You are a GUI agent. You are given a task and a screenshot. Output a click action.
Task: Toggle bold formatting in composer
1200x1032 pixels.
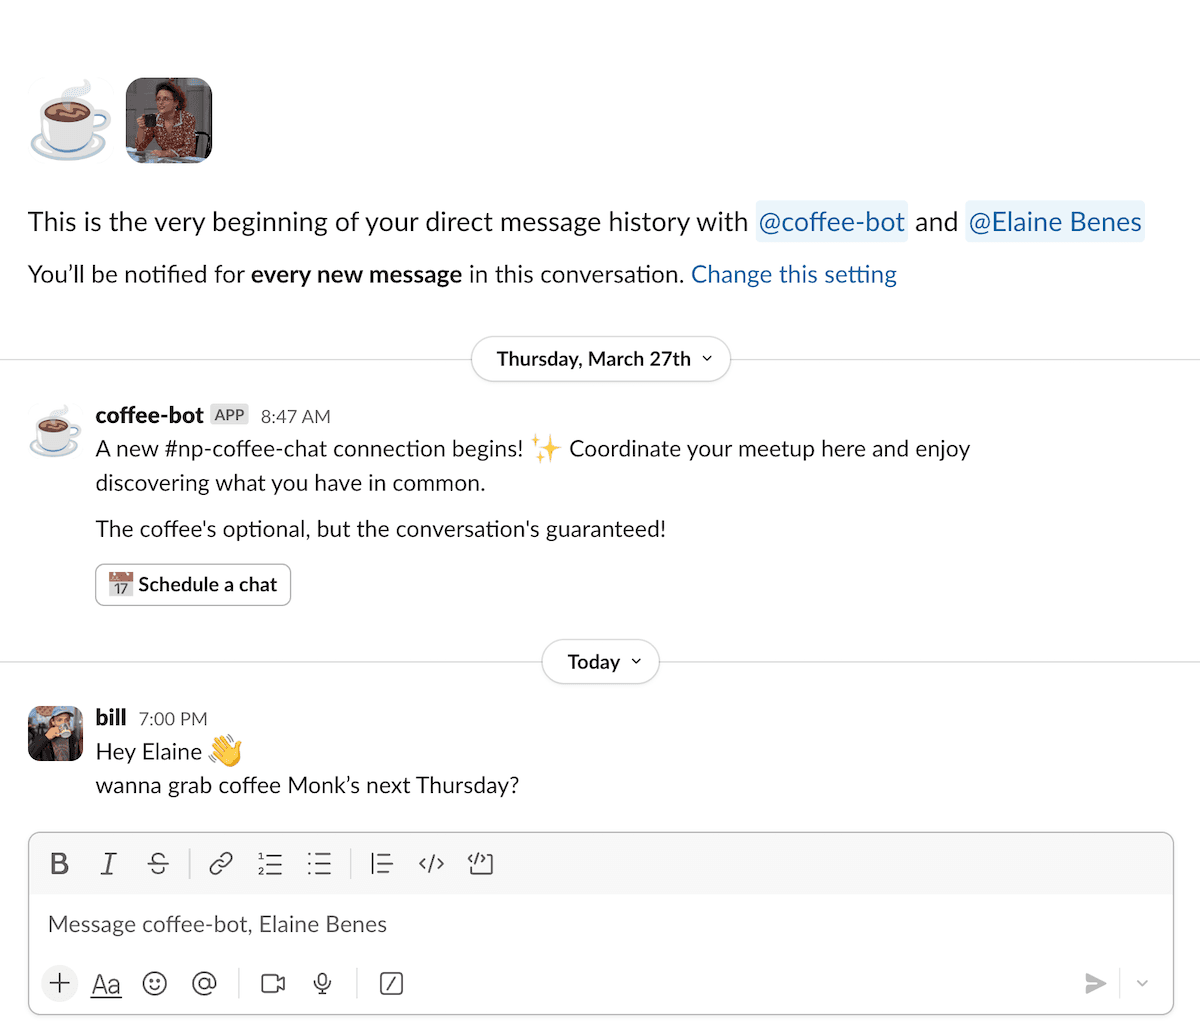[60, 864]
